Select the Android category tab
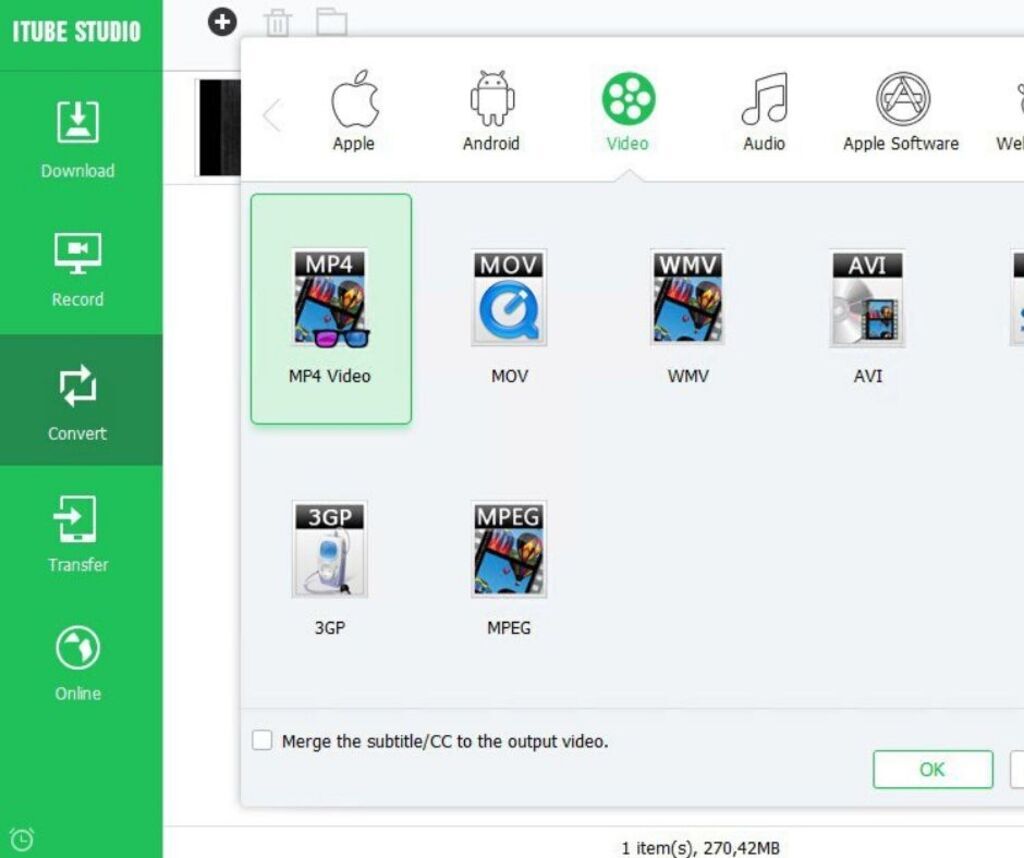 pos(491,111)
